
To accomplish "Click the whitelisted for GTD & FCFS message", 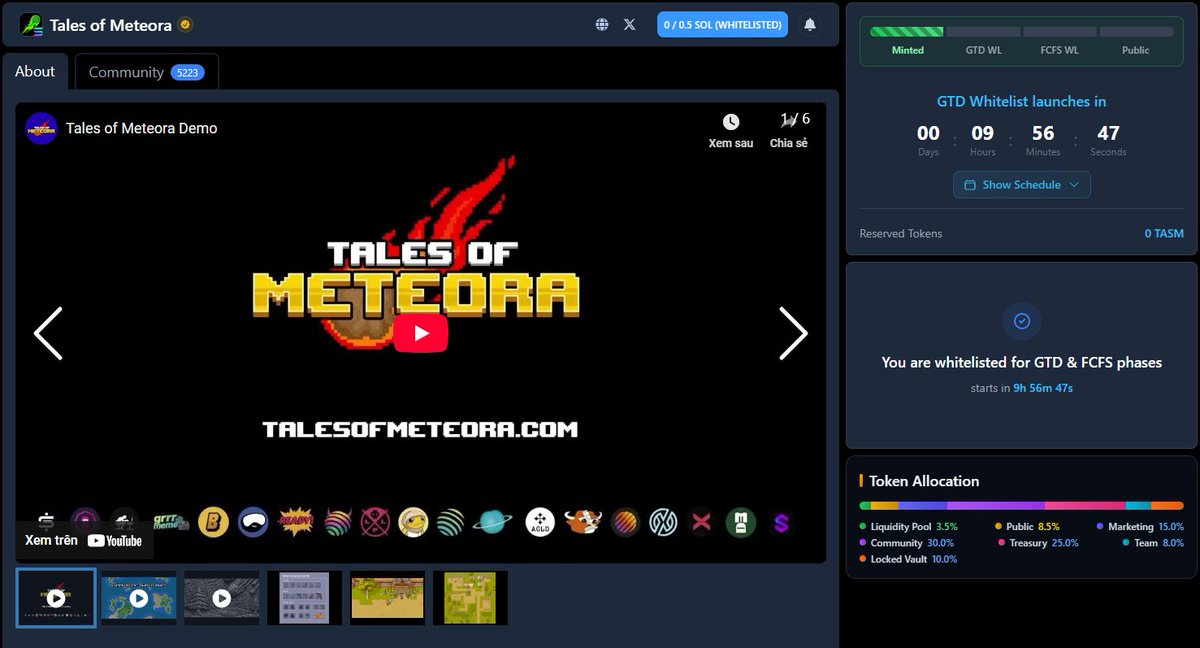I will (1021, 363).
